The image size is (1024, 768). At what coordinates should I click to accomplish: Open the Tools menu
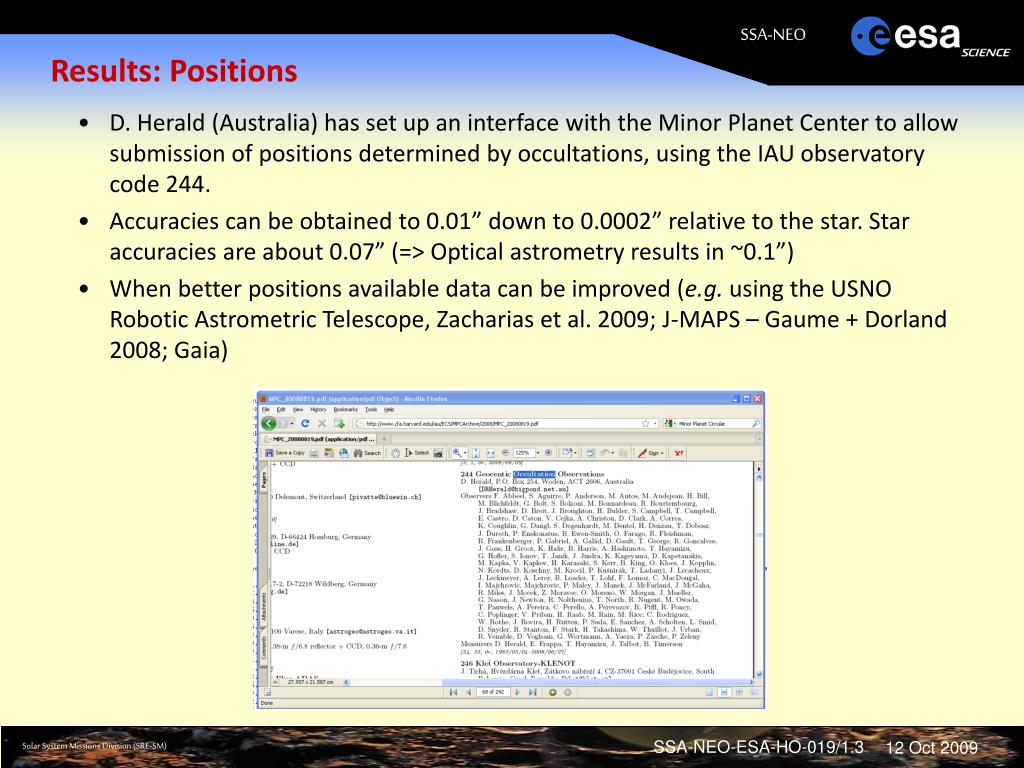tap(371, 409)
